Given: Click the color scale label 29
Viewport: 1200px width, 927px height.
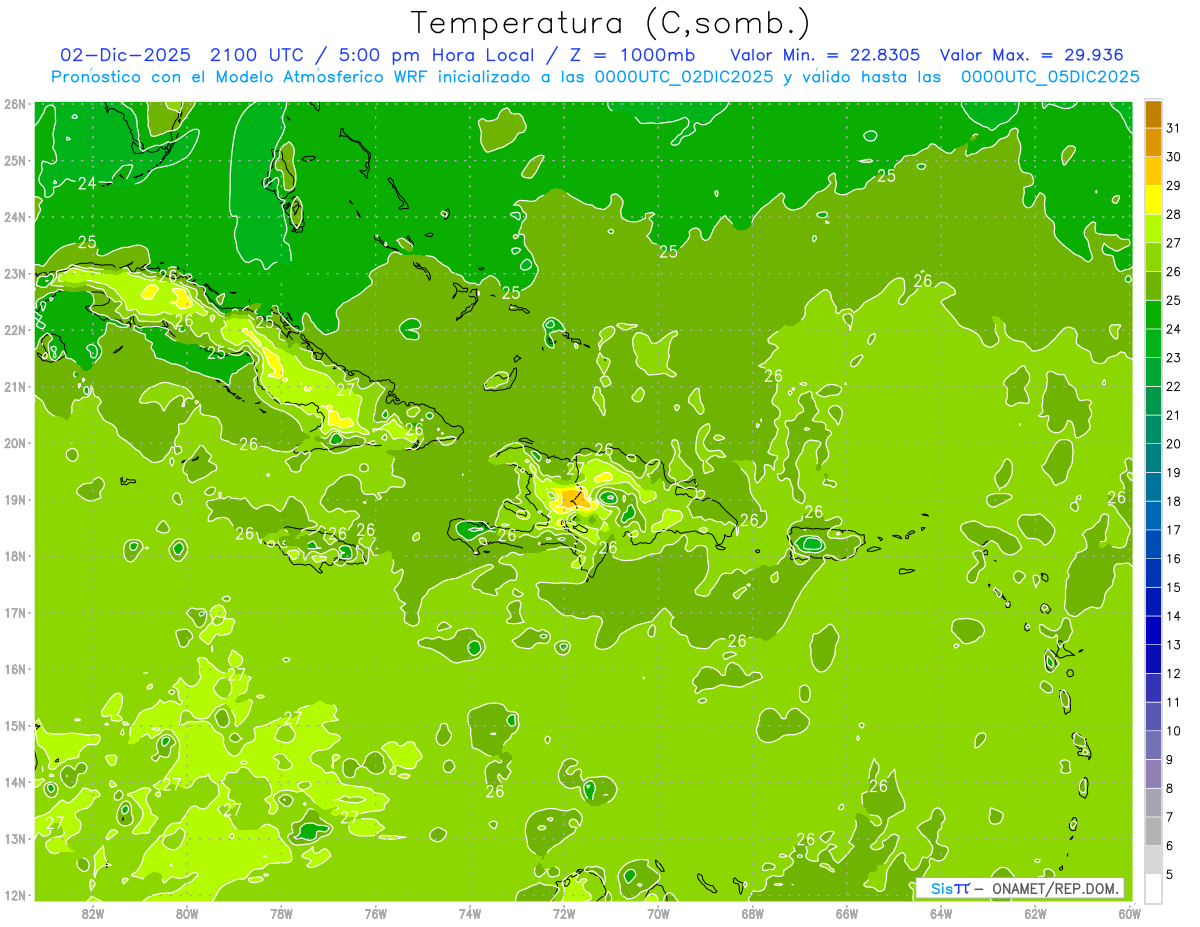Looking at the screenshot, I should click(x=1174, y=186).
